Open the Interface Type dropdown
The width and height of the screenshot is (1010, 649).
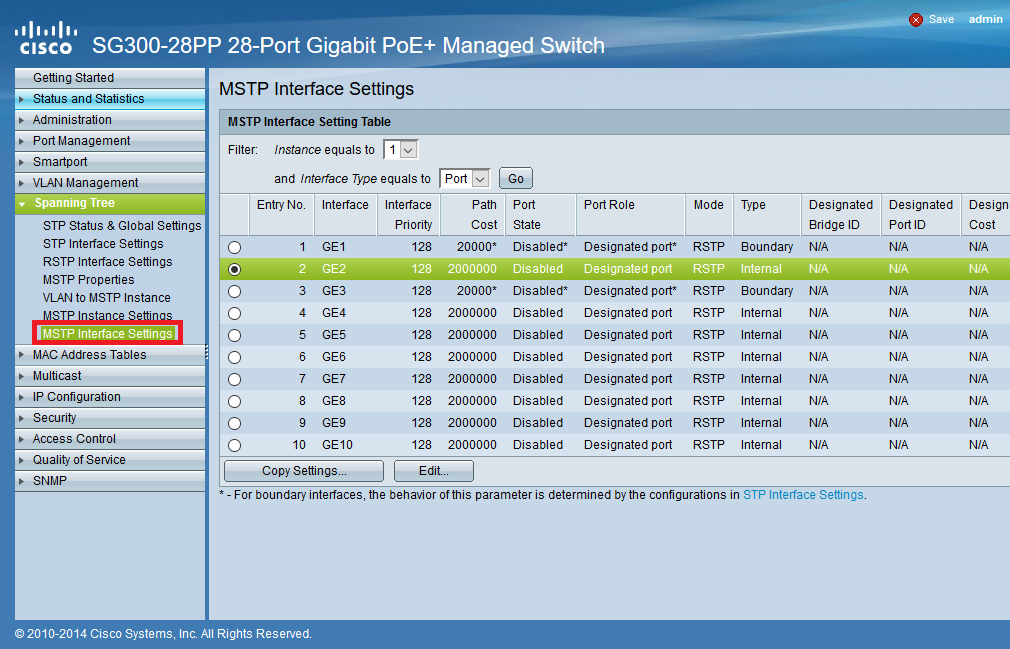tap(464, 178)
